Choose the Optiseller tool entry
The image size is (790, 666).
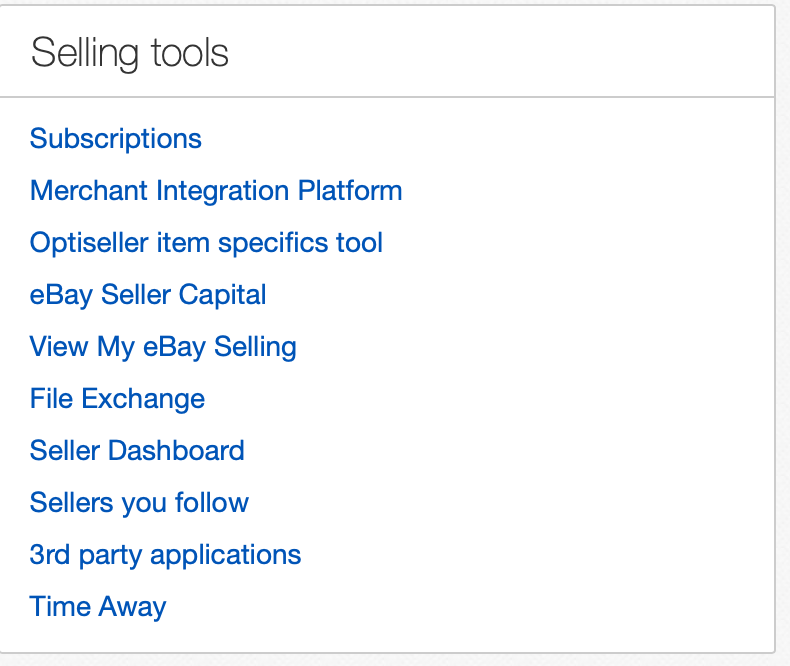206,243
